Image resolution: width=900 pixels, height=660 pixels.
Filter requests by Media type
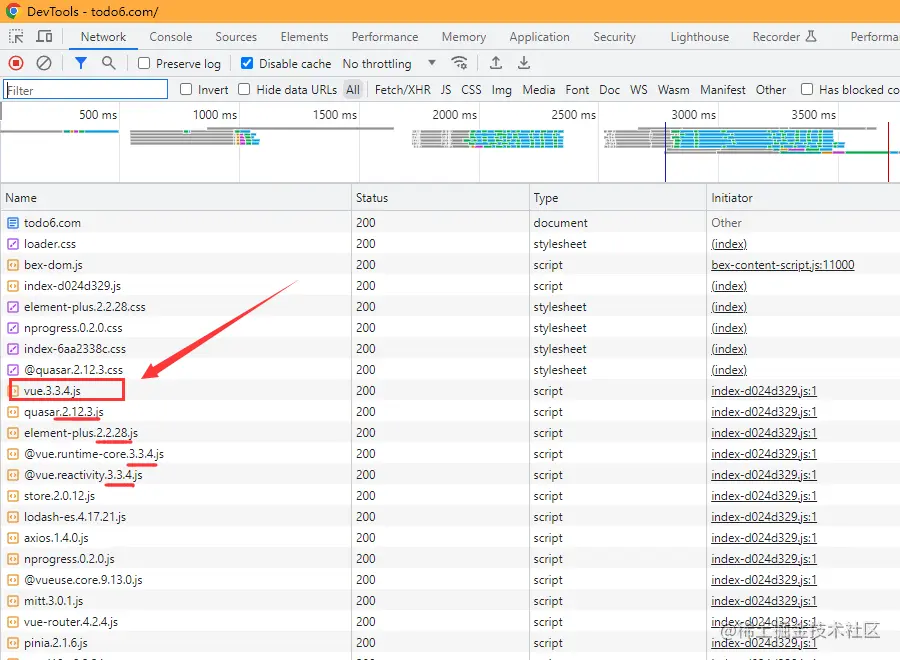[538, 90]
